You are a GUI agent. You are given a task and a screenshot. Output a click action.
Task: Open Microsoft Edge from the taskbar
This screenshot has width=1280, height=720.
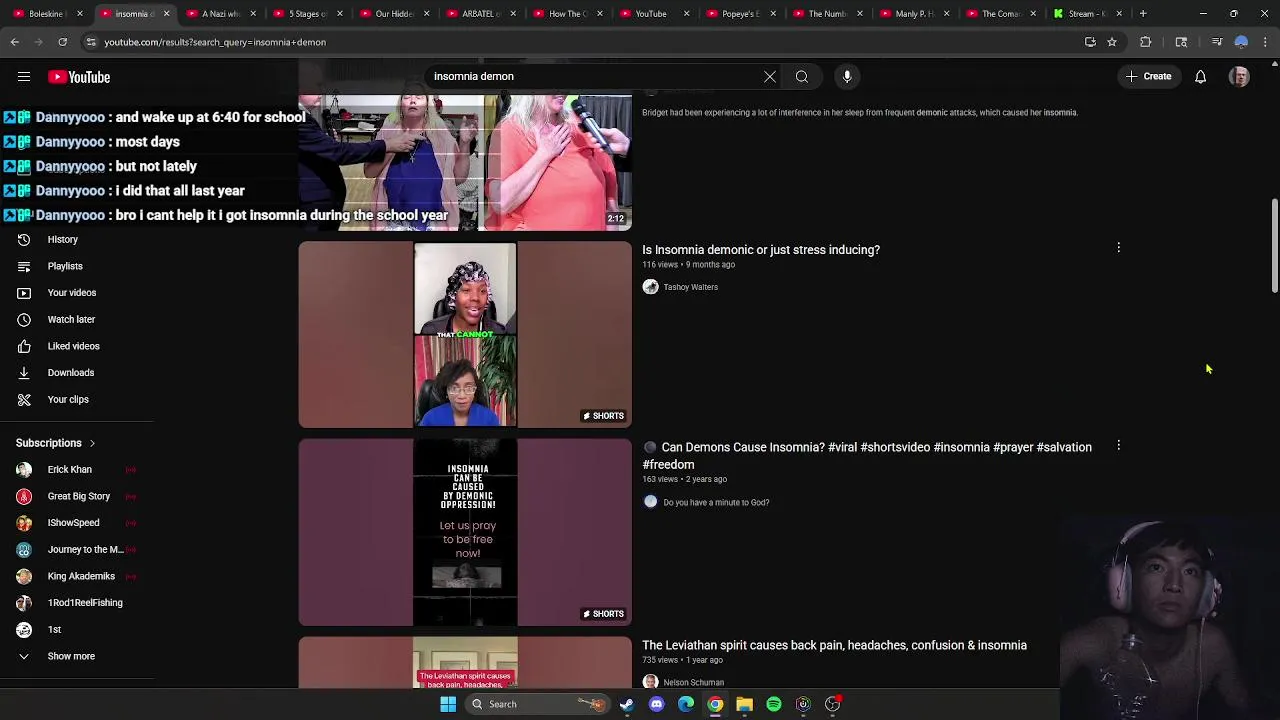[686, 704]
